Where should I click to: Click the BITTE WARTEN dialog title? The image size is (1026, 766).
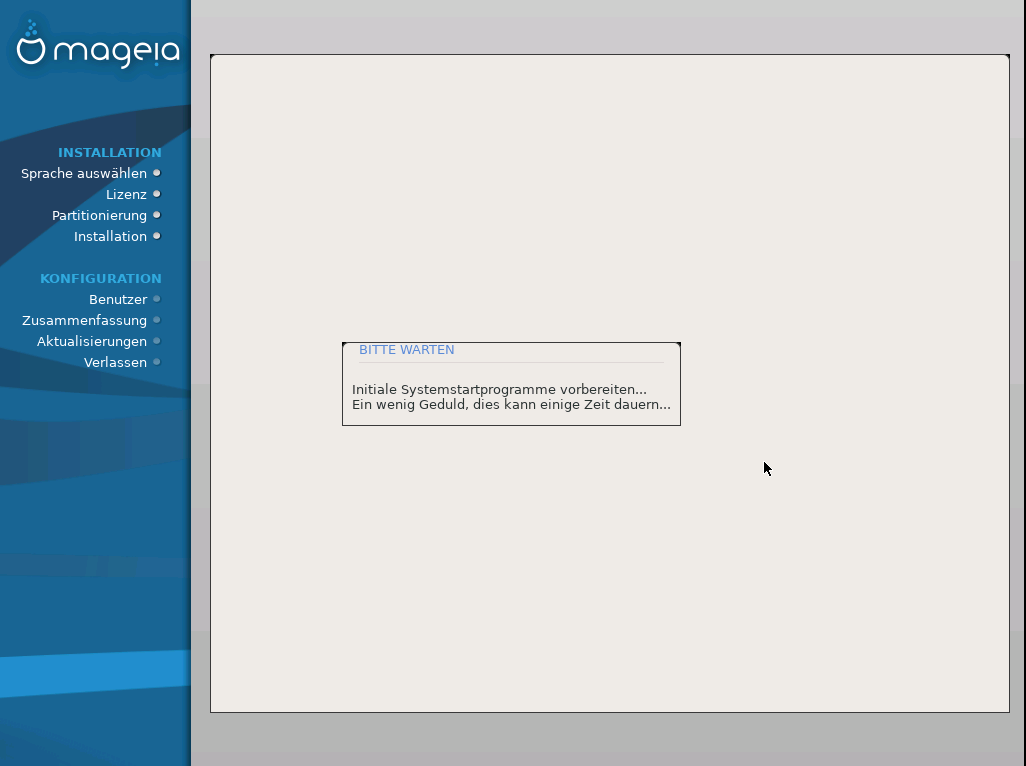pos(406,350)
